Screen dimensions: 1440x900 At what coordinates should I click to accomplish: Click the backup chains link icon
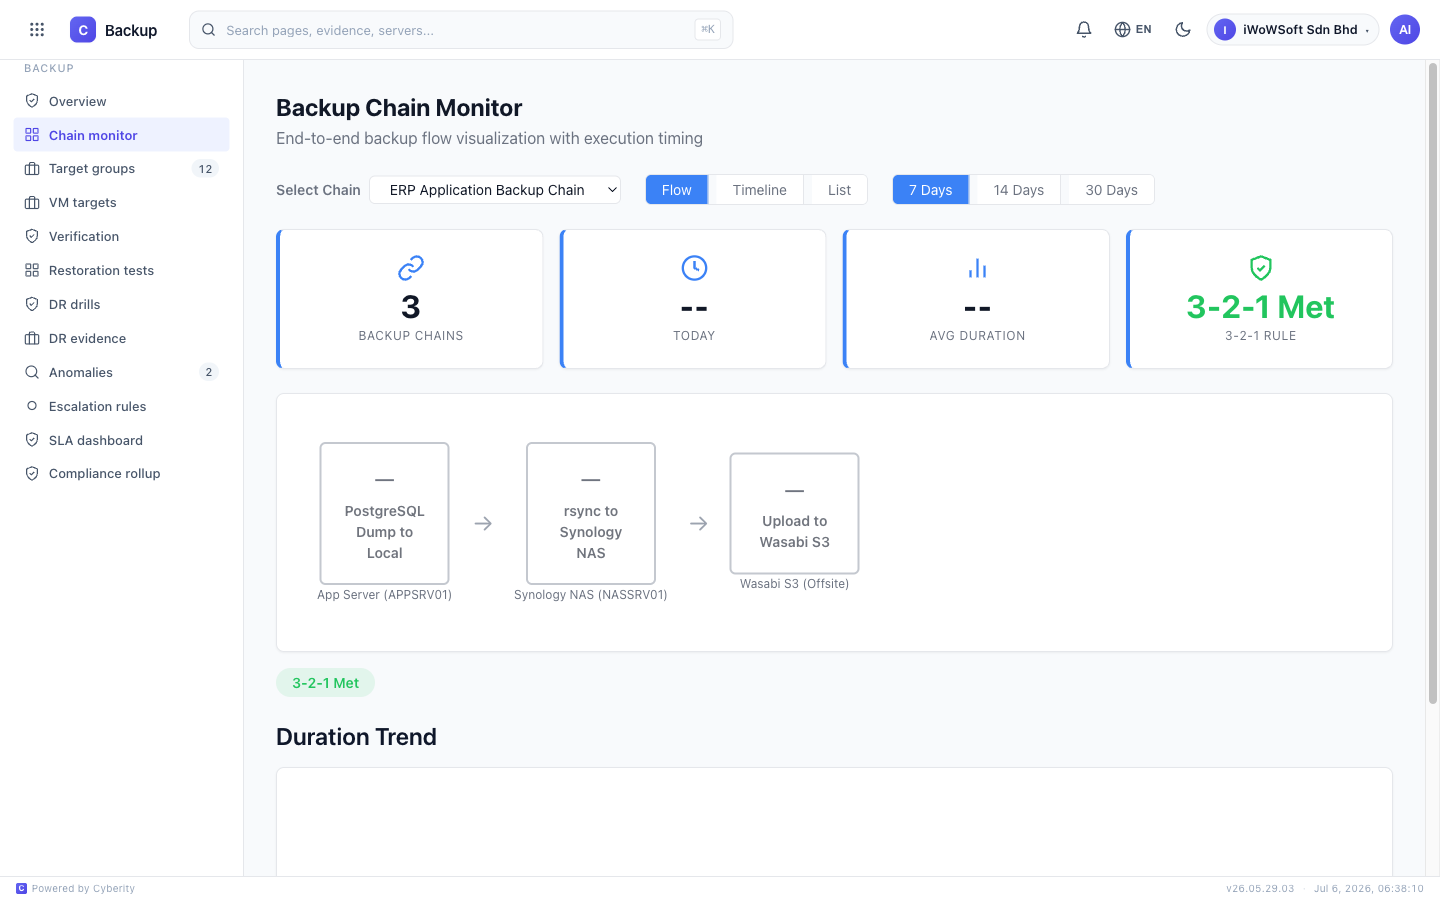click(411, 268)
